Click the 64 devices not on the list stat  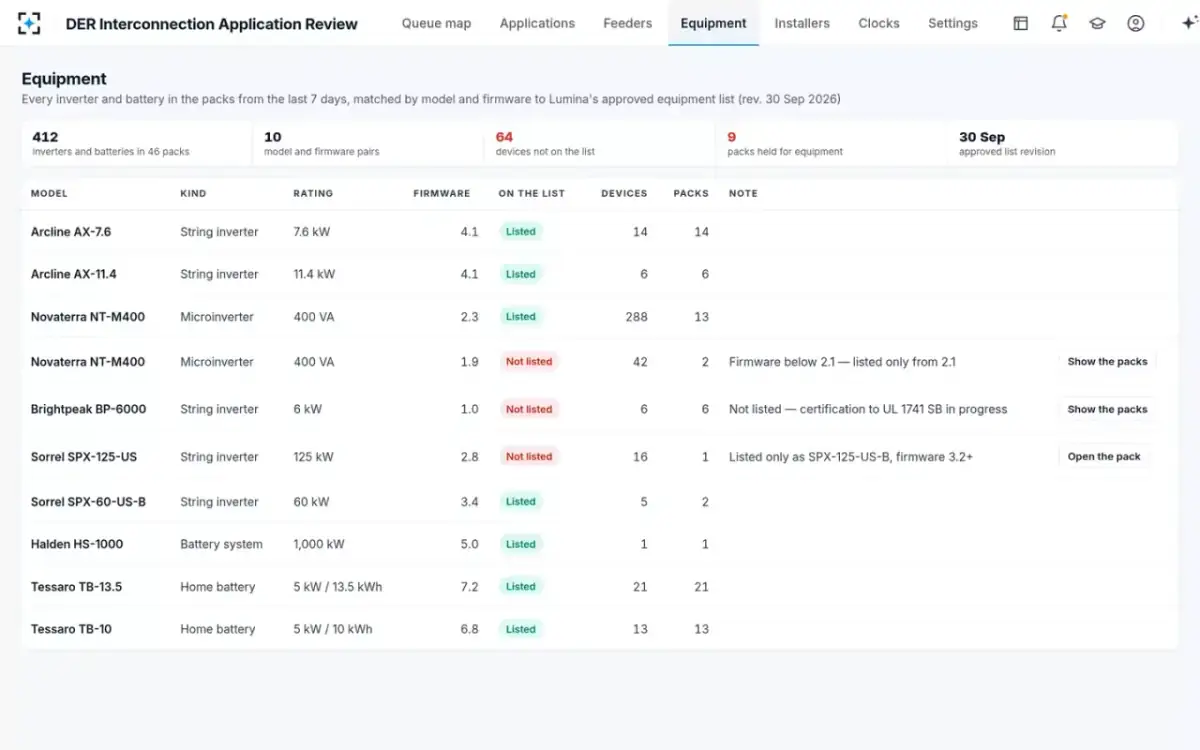[x=600, y=144]
